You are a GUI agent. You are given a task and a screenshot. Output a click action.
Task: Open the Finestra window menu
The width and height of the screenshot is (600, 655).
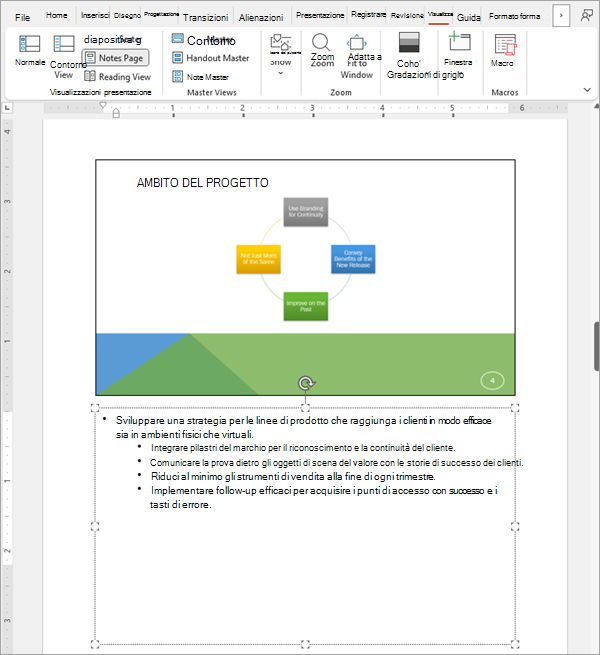tap(458, 49)
